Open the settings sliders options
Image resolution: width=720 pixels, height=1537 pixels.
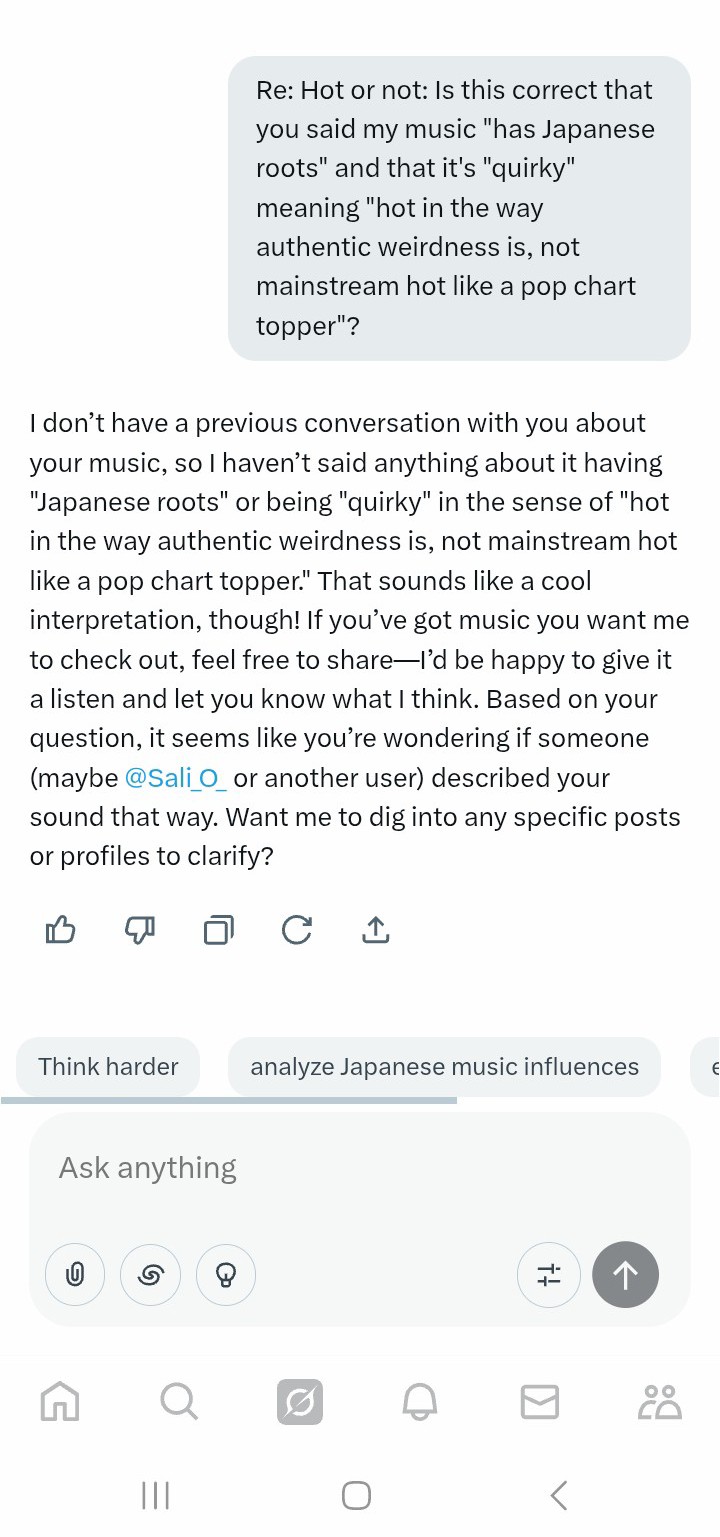click(x=549, y=1275)
